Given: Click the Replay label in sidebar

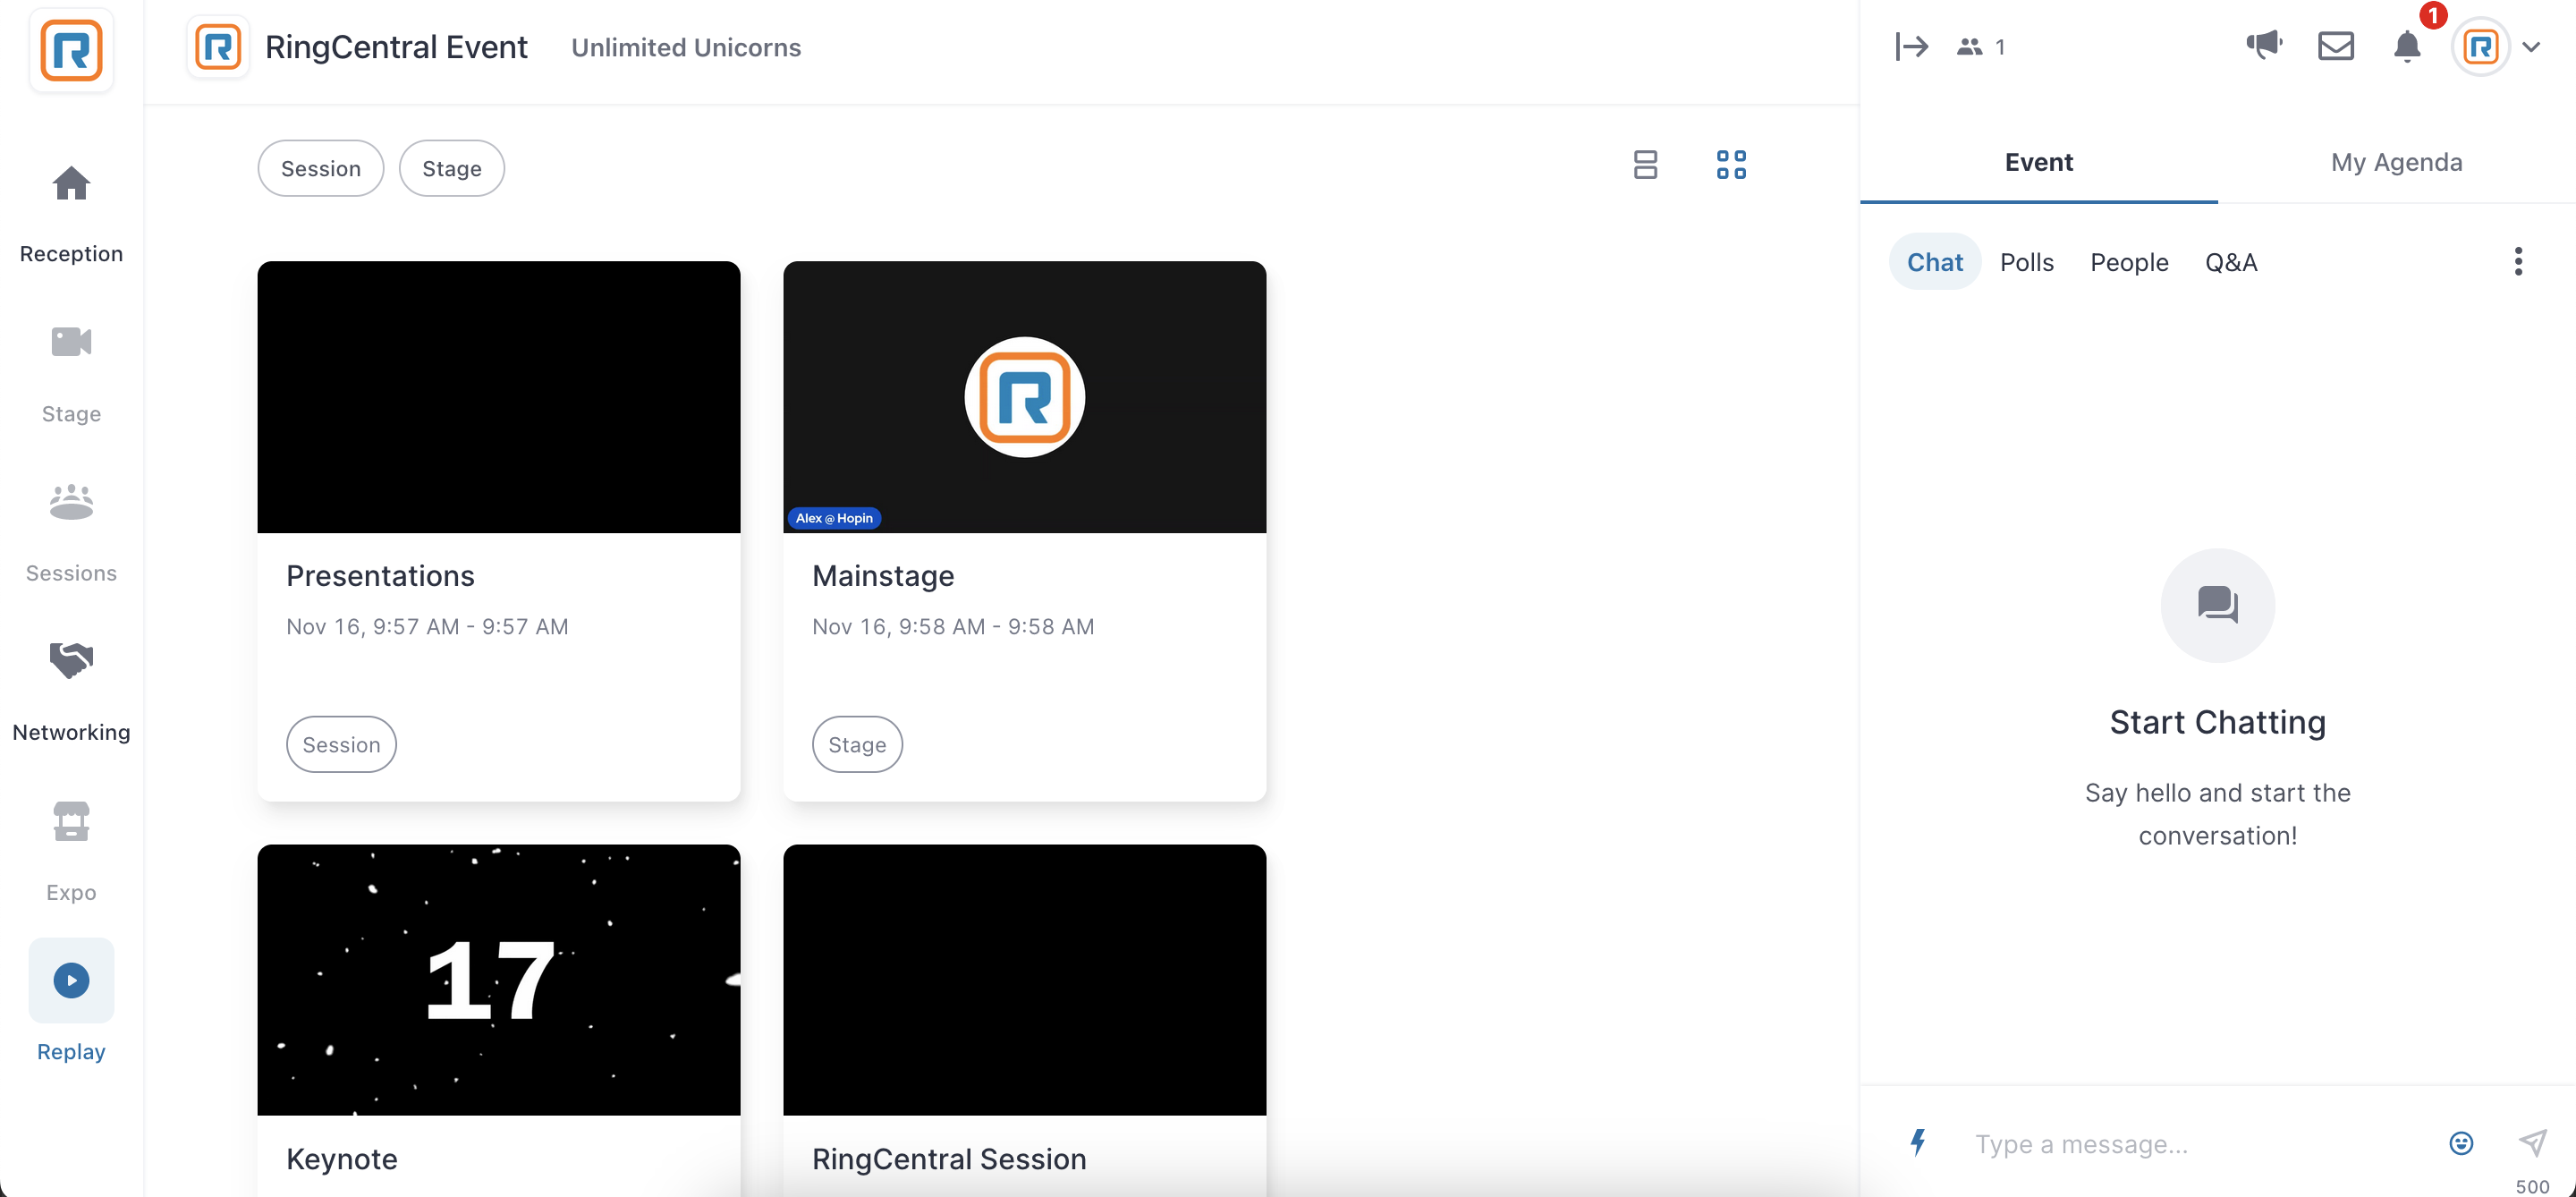Looking at the screenshot, I should 71,1052.
